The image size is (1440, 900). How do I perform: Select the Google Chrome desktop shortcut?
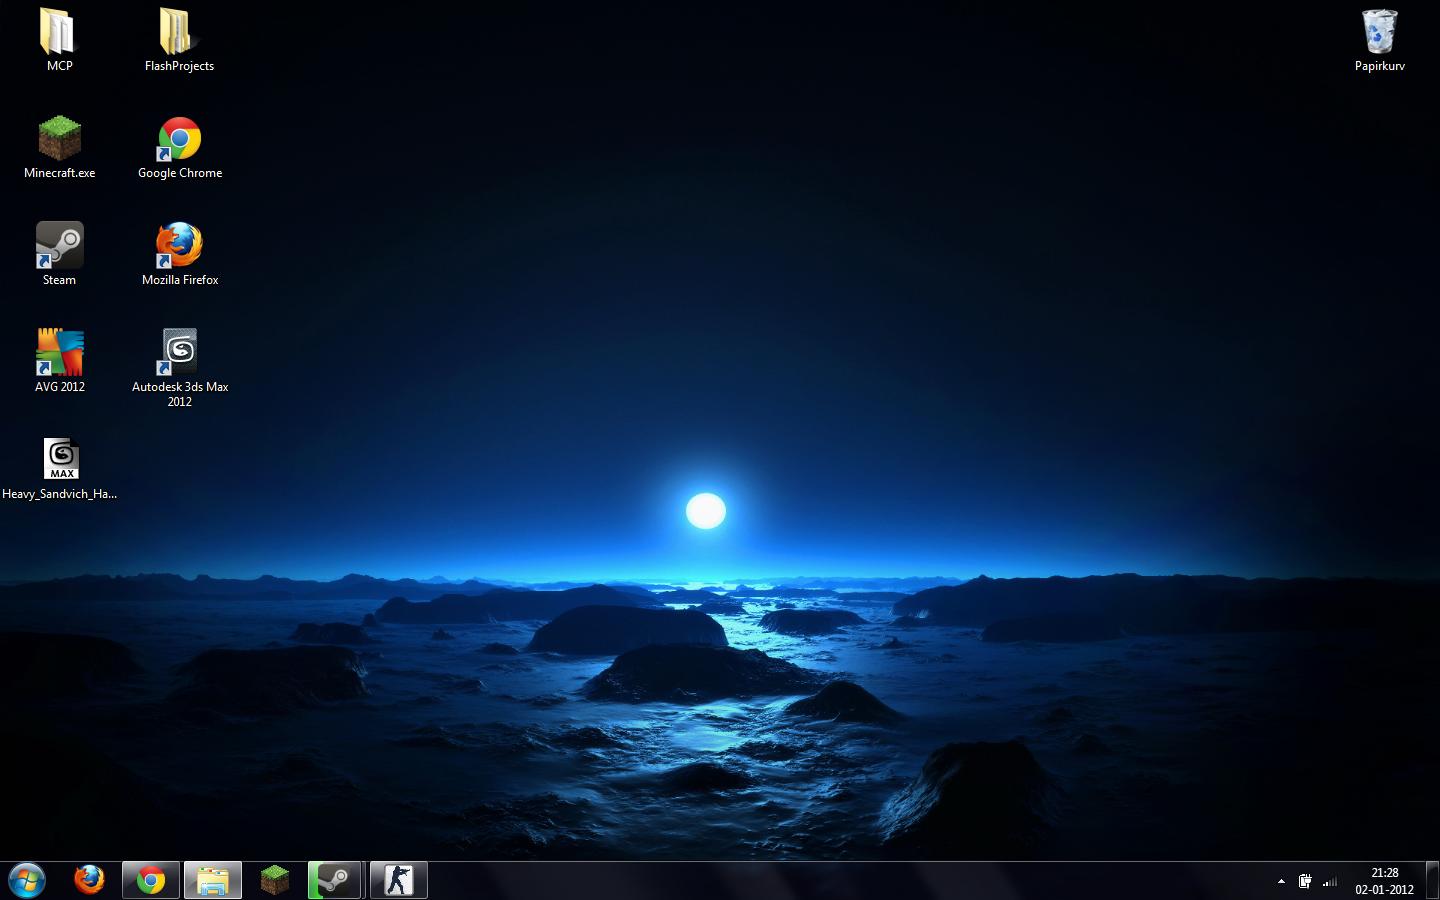[180, 140]
